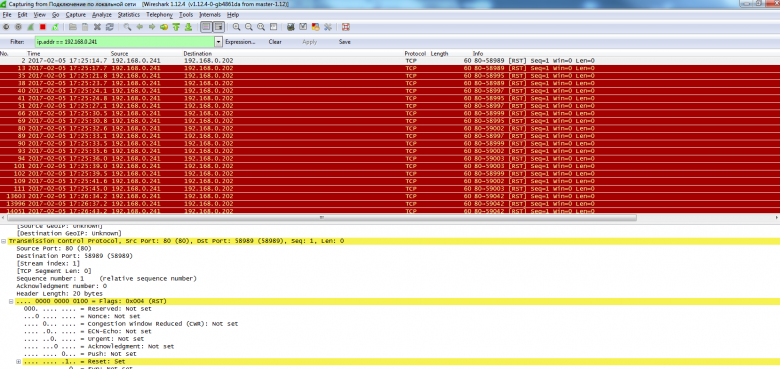Image resolution: width=780 pixels, height=369 pixels.
Task: Edit display filters from toolbar
Action: click(303, 27)
